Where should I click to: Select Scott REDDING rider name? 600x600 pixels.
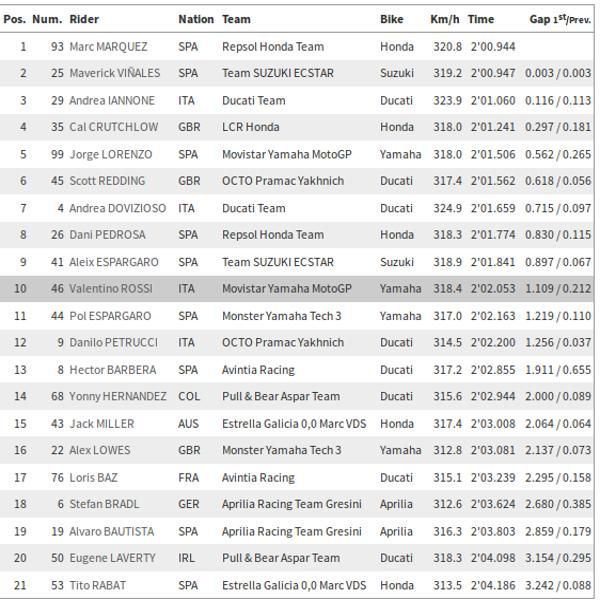click(107, 181)
